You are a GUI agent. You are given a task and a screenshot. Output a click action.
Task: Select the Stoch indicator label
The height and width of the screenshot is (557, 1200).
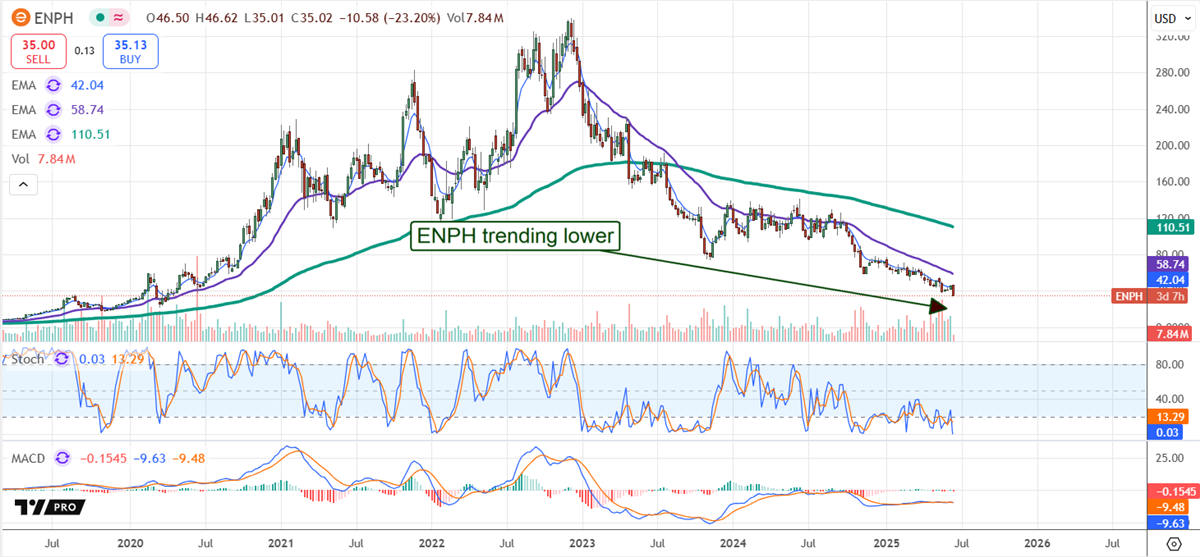27,359
